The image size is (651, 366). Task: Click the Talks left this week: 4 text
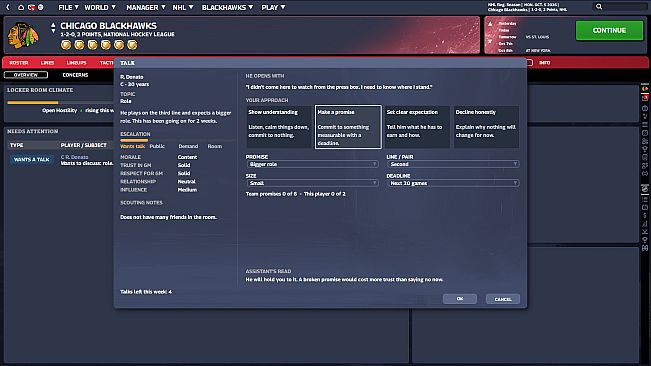pyautogui.click(x=146, y=292)
